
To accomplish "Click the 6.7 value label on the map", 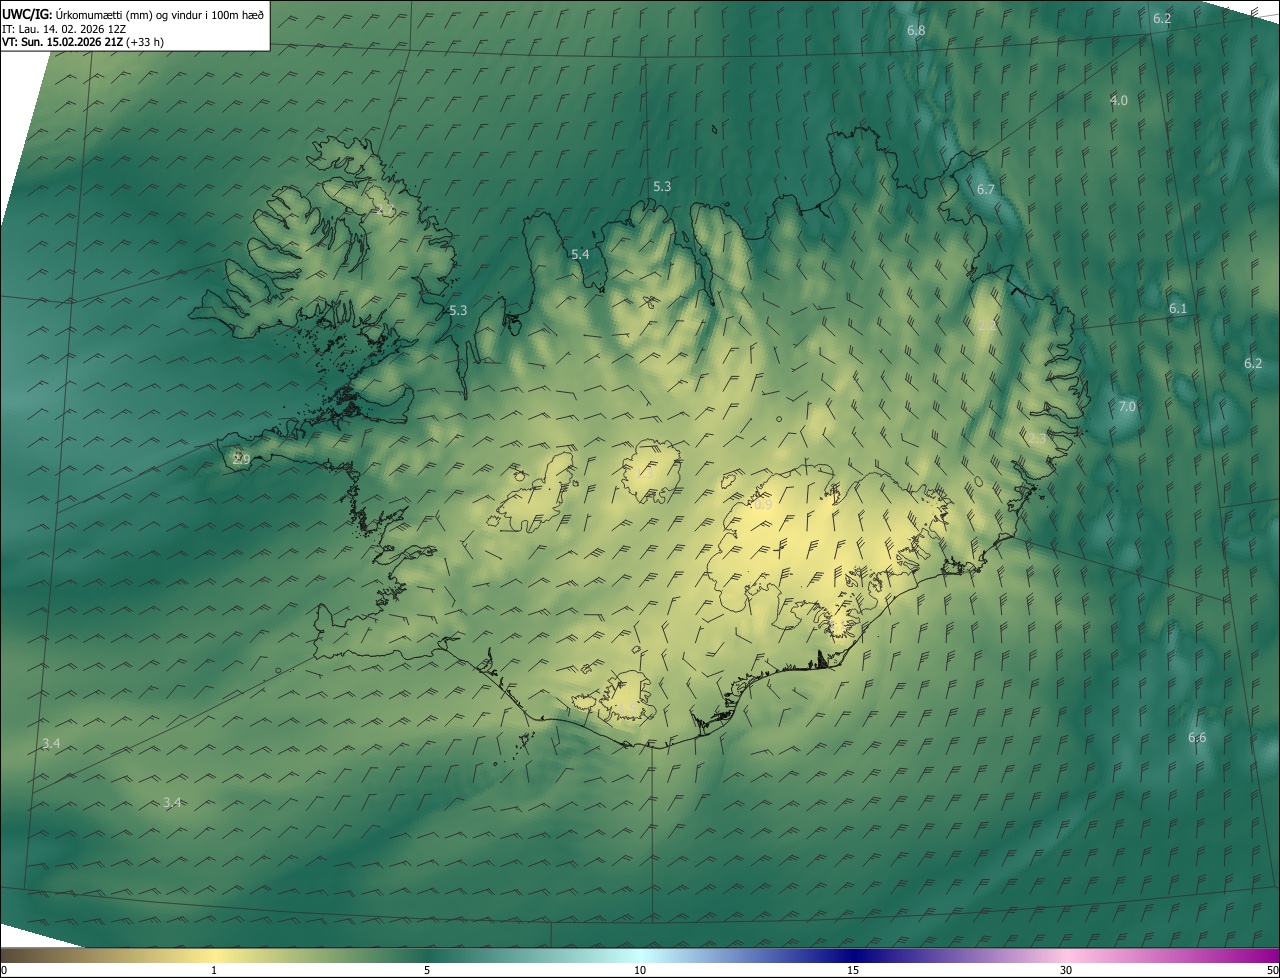I will [x=986, y=189].
